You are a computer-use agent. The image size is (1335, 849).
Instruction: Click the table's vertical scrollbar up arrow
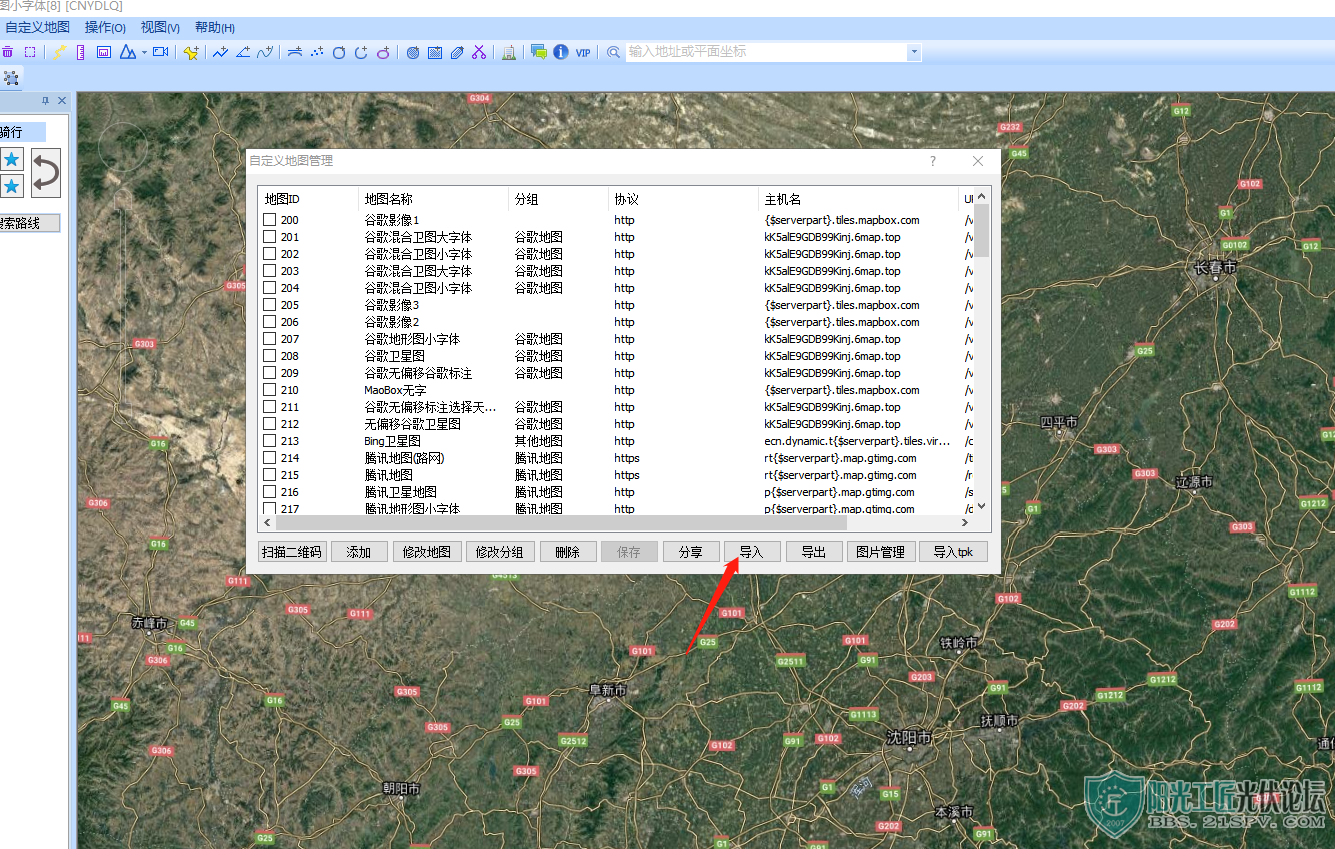click(981, 196)
